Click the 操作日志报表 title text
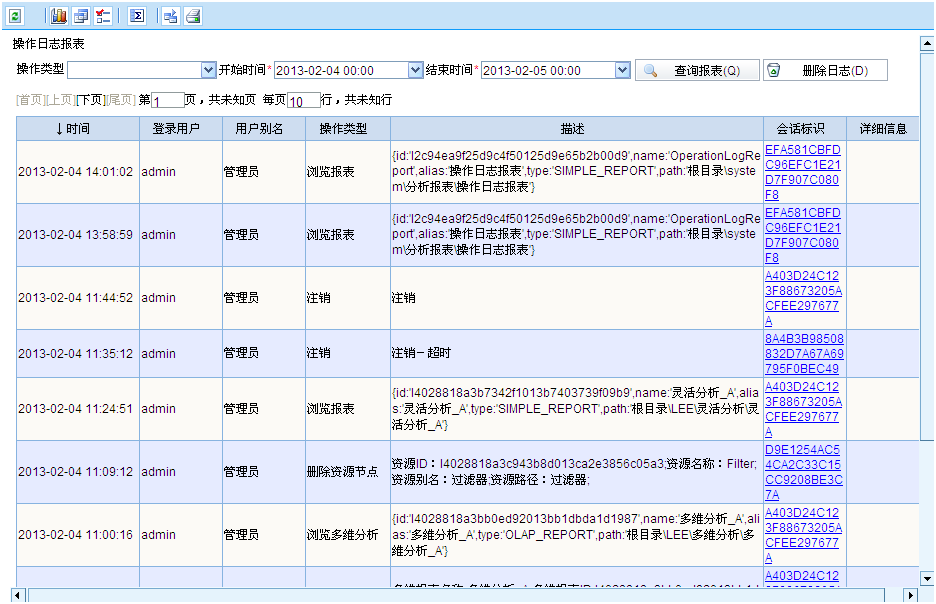 [x=49, y=44]
